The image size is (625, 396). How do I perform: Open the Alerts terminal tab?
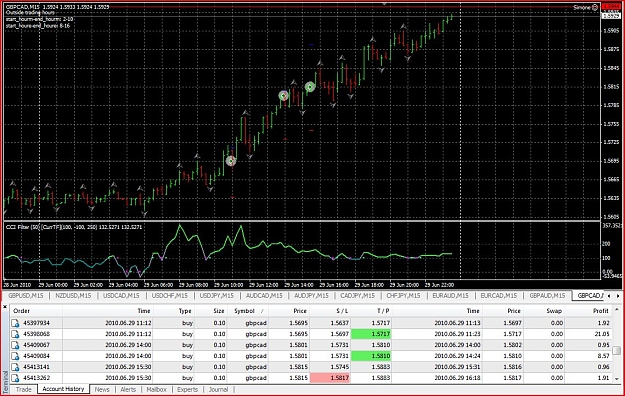click(x=128, y=390)
